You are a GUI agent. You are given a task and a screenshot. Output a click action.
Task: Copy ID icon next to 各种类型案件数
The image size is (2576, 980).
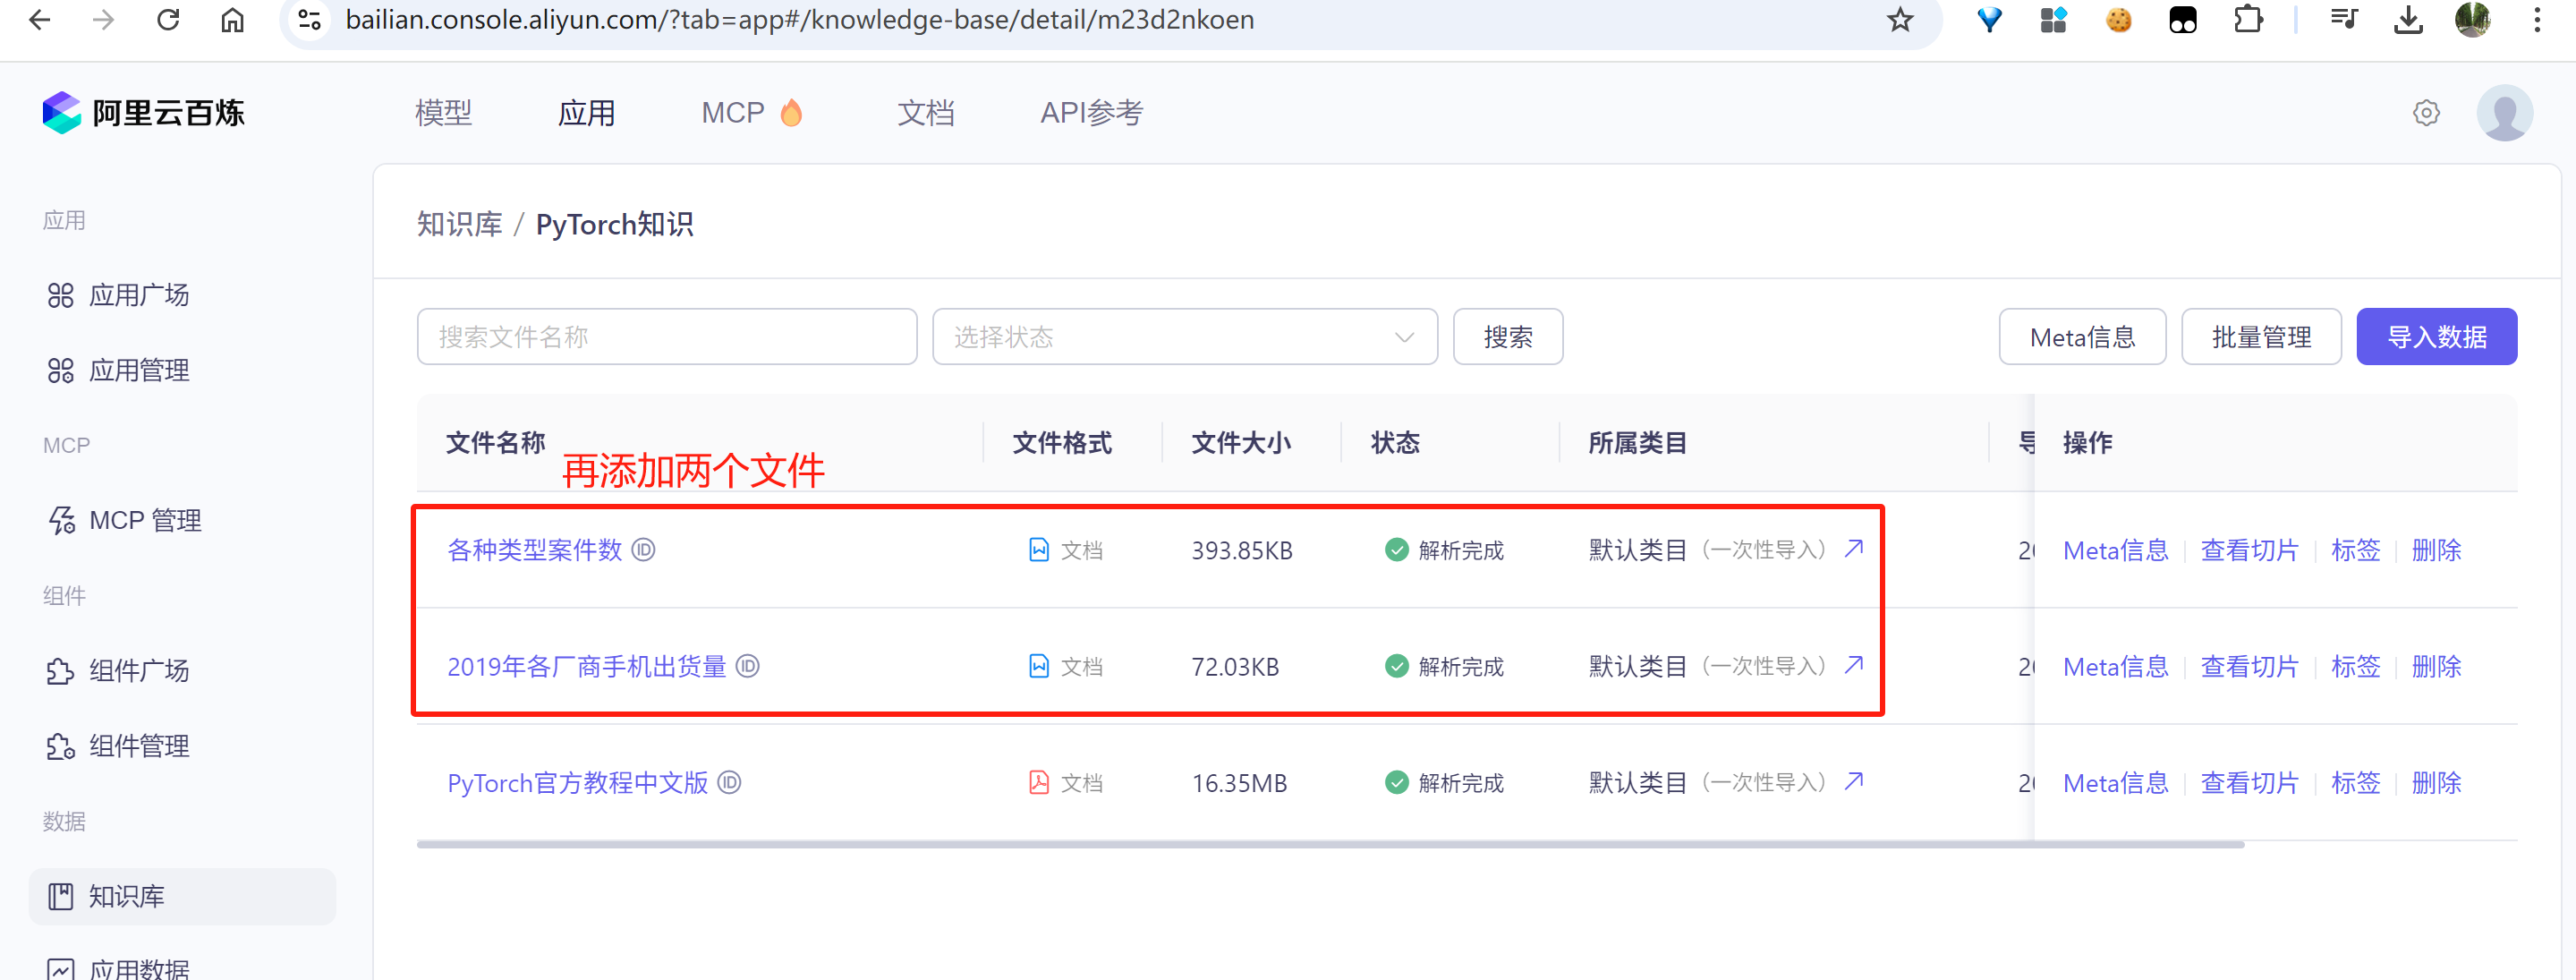[644, 550]
